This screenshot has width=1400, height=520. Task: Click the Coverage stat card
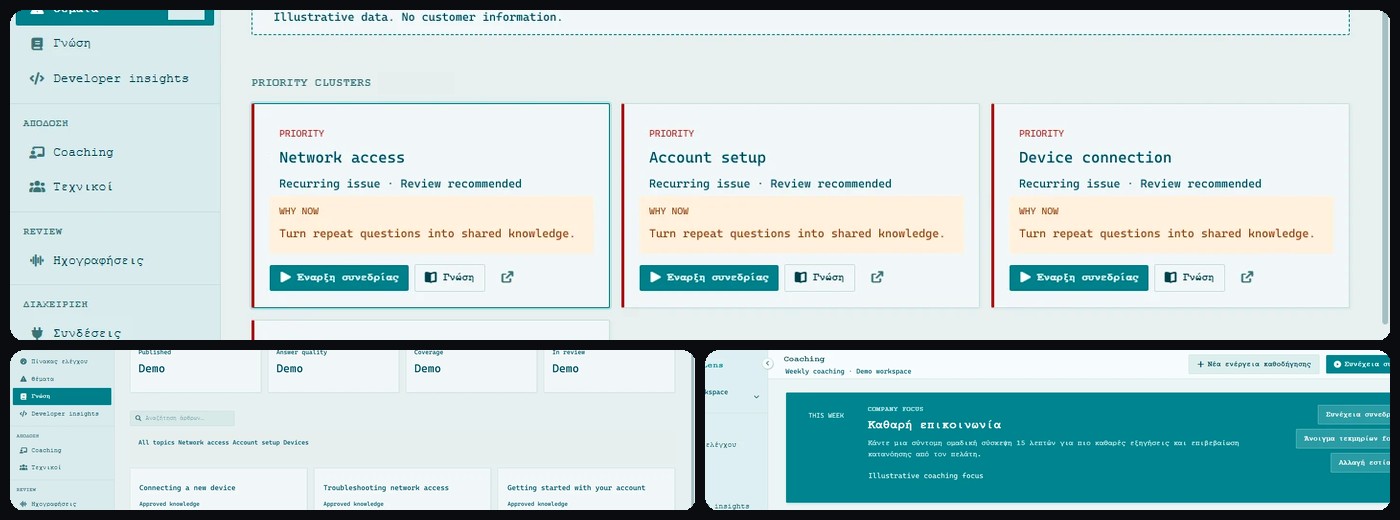point(471,370)
